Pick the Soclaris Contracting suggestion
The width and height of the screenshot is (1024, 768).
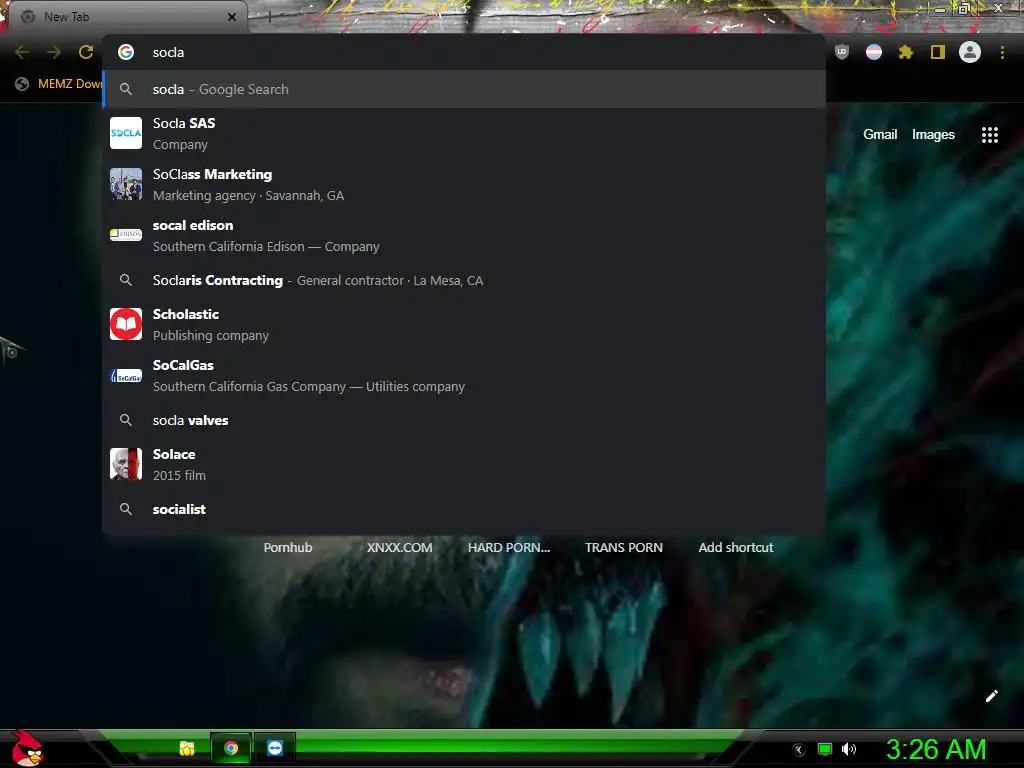tap(464, 281)
